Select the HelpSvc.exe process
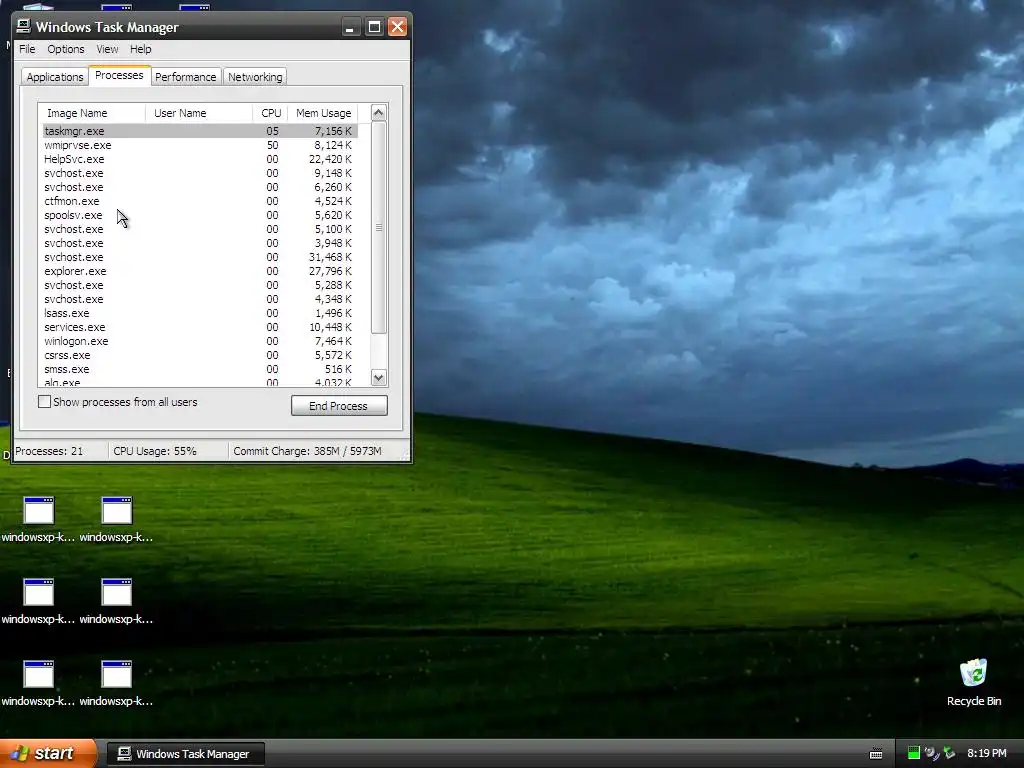Viewport: 1024px width, 768px height. click(x=200, y=159)
